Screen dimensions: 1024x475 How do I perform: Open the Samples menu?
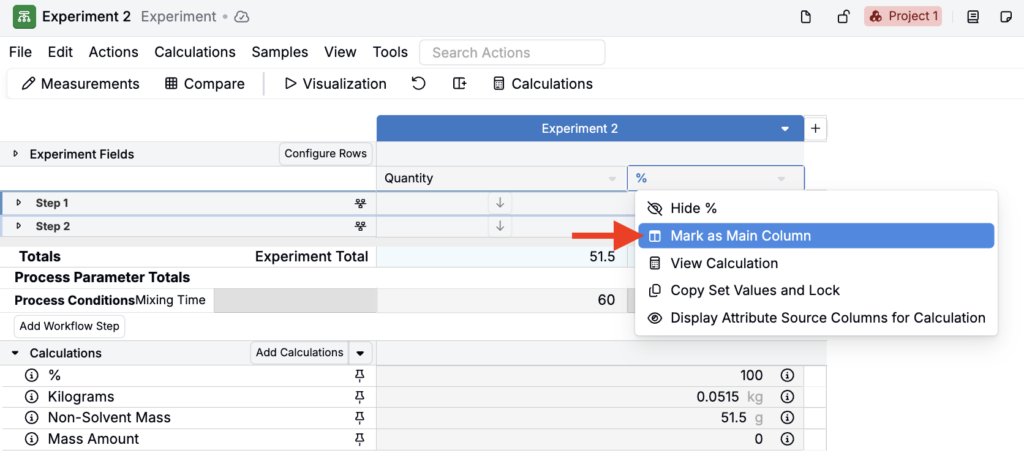pos(280,52)
